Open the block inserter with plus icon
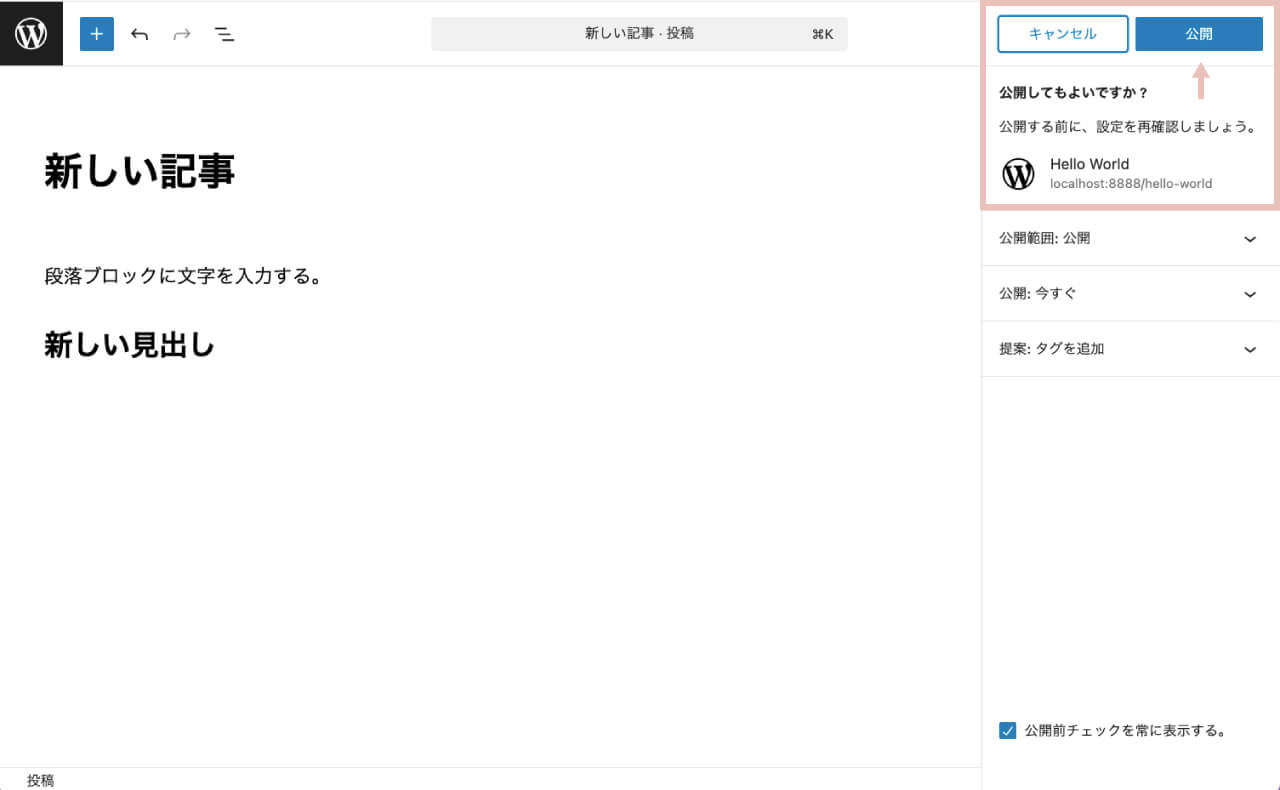The height and width of the screenshot is (790, 1280). coord(96,33)
